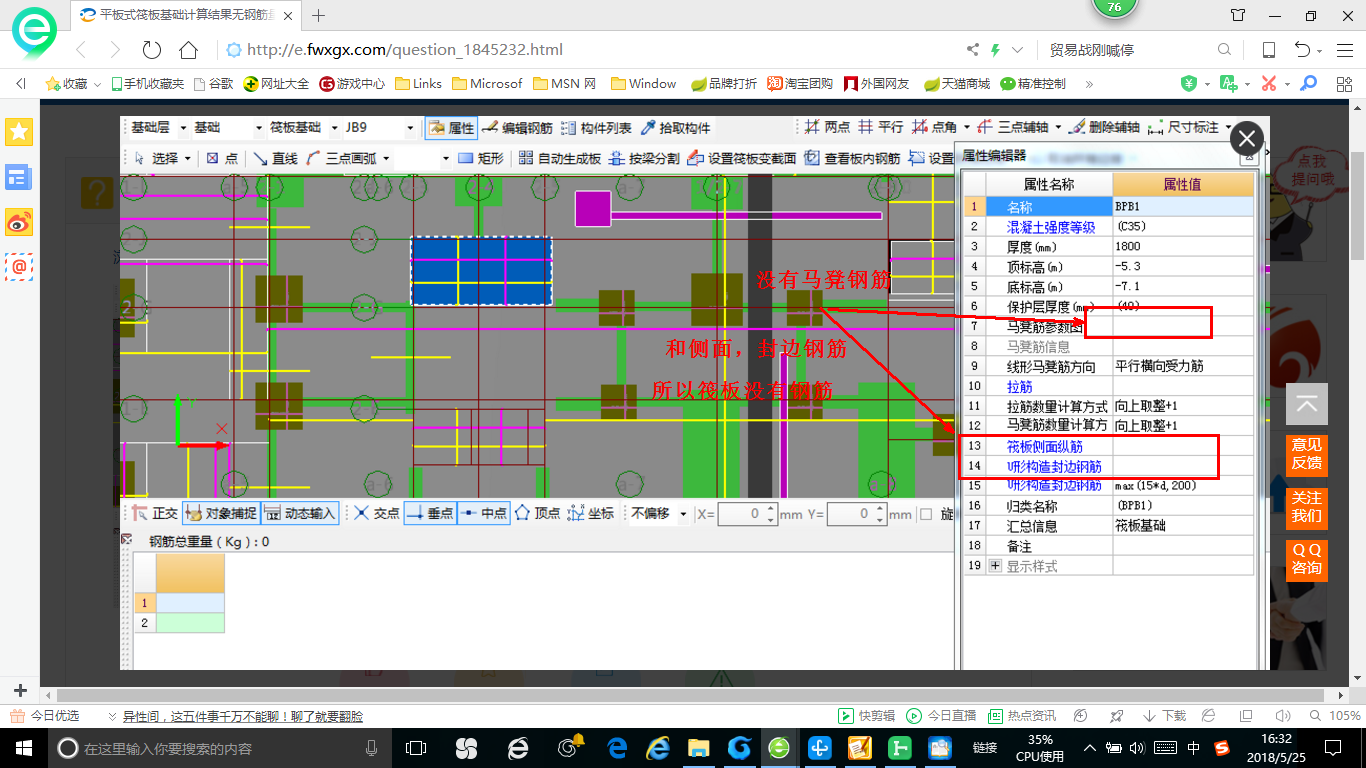Open the 网址大全 bookmark
The height and width of the screenshot is (768, 1366).
[277, 84]
